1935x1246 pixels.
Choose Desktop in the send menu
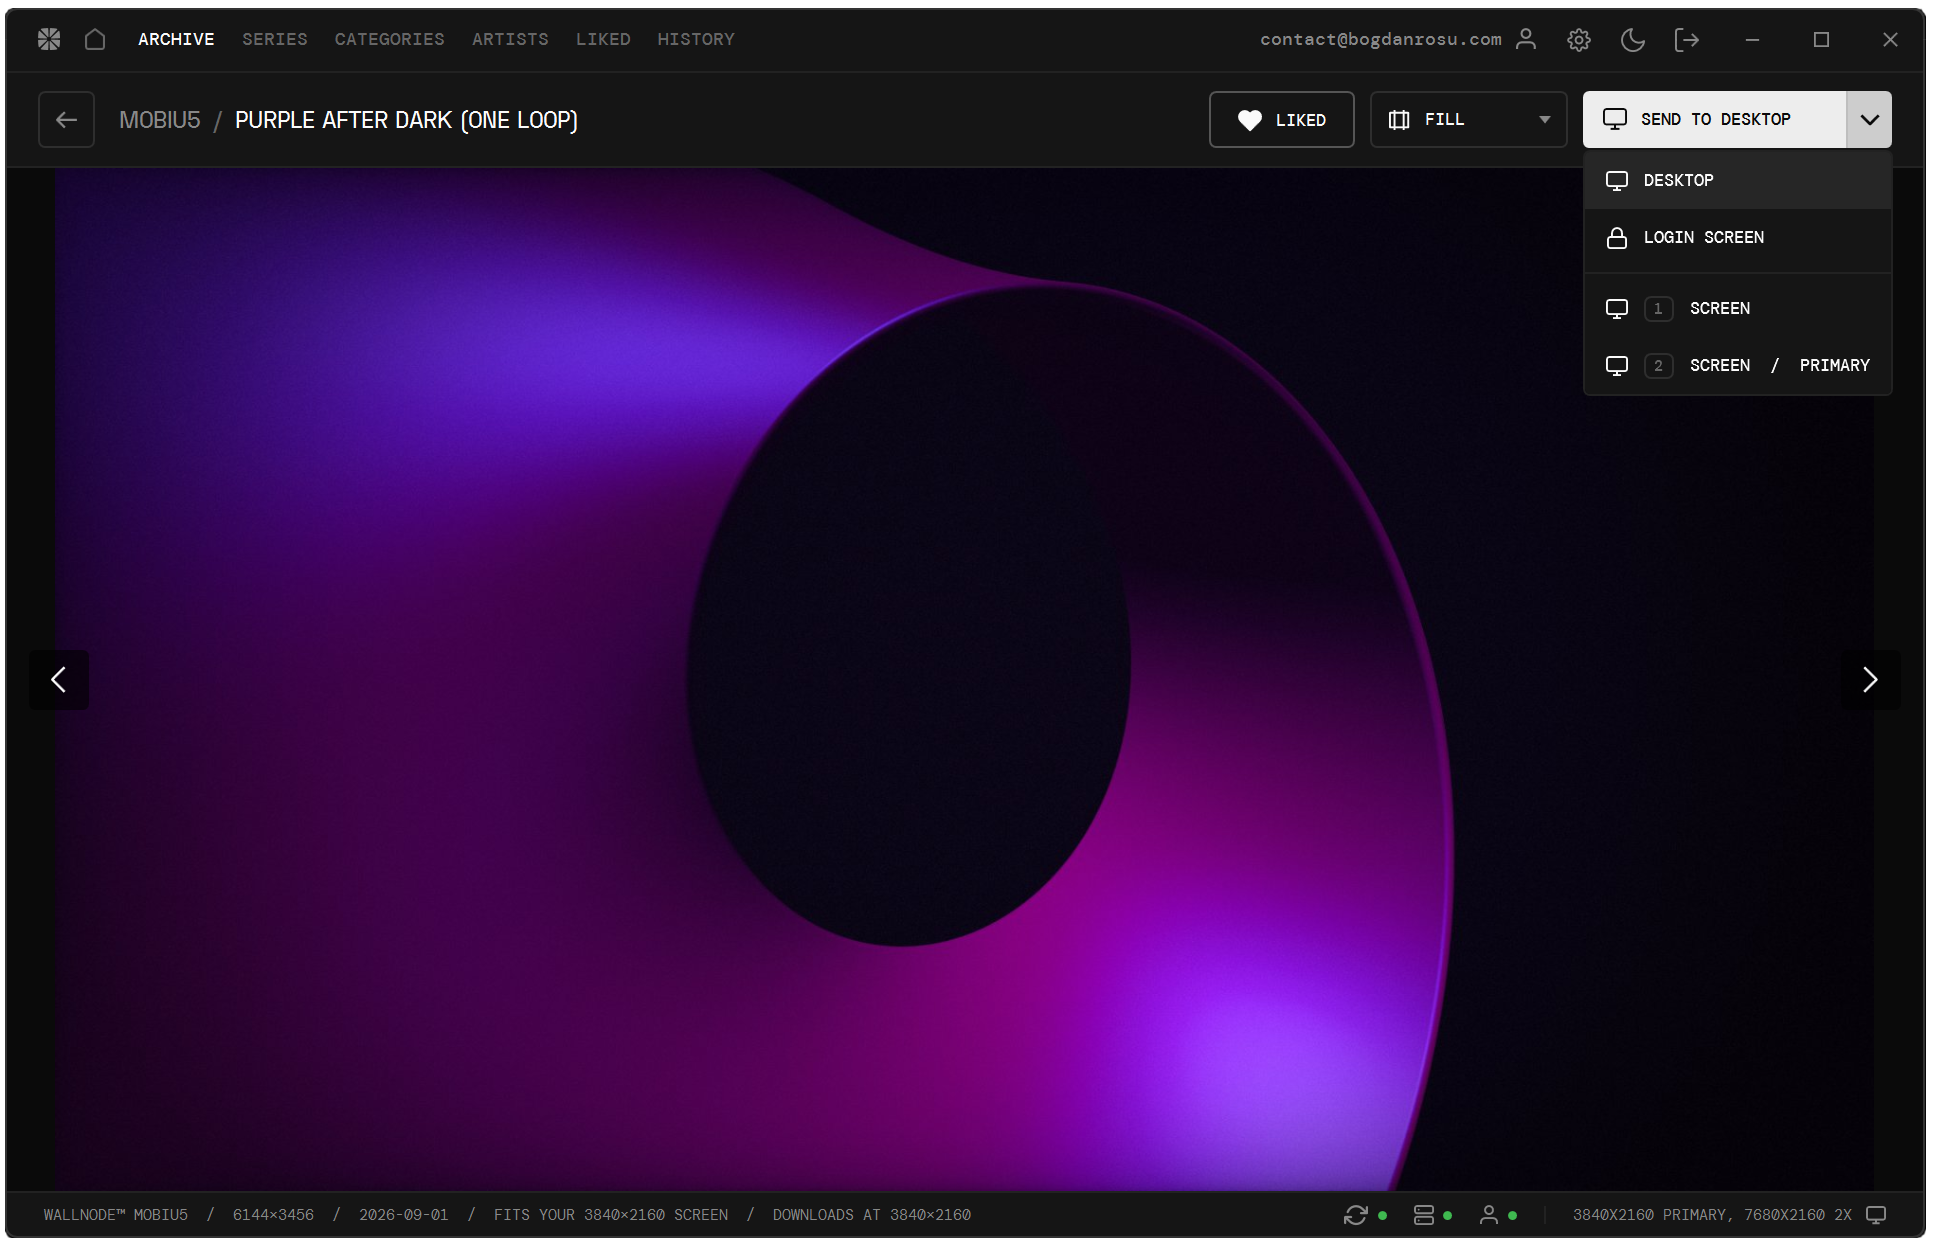click(1738, 180)
